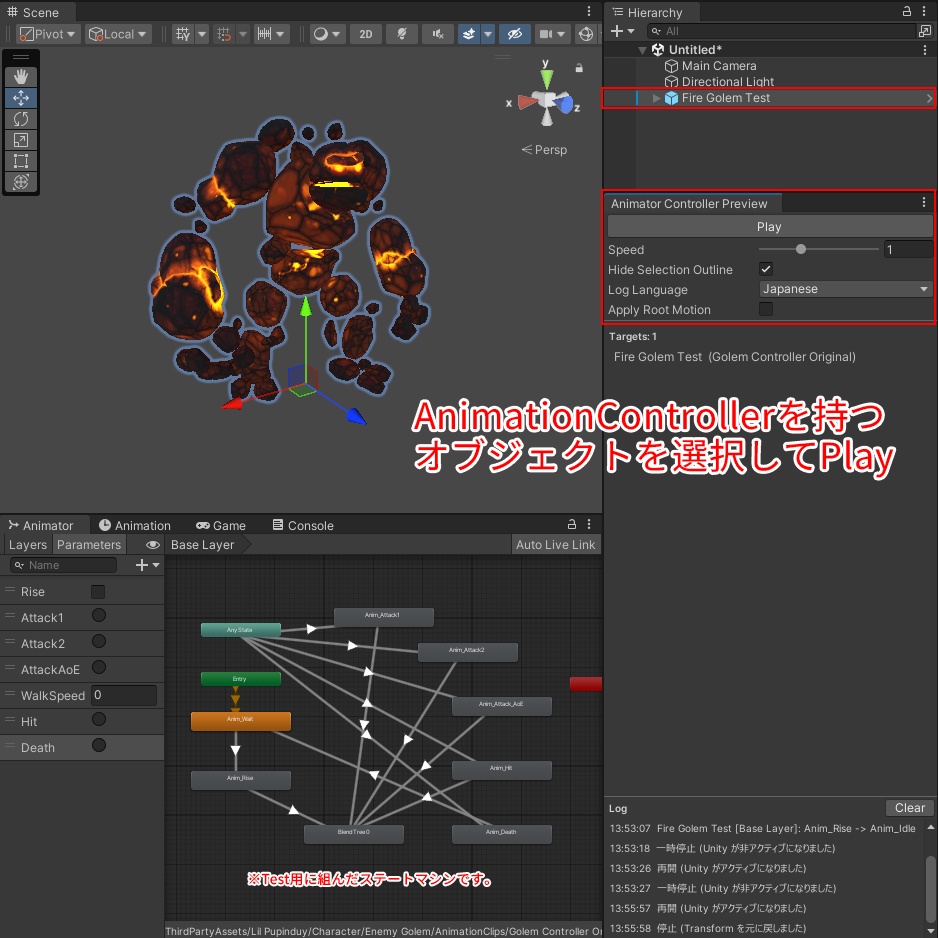Uncheck Hide Selection Outline
This screenshot has width=938, height=938.
766,269
